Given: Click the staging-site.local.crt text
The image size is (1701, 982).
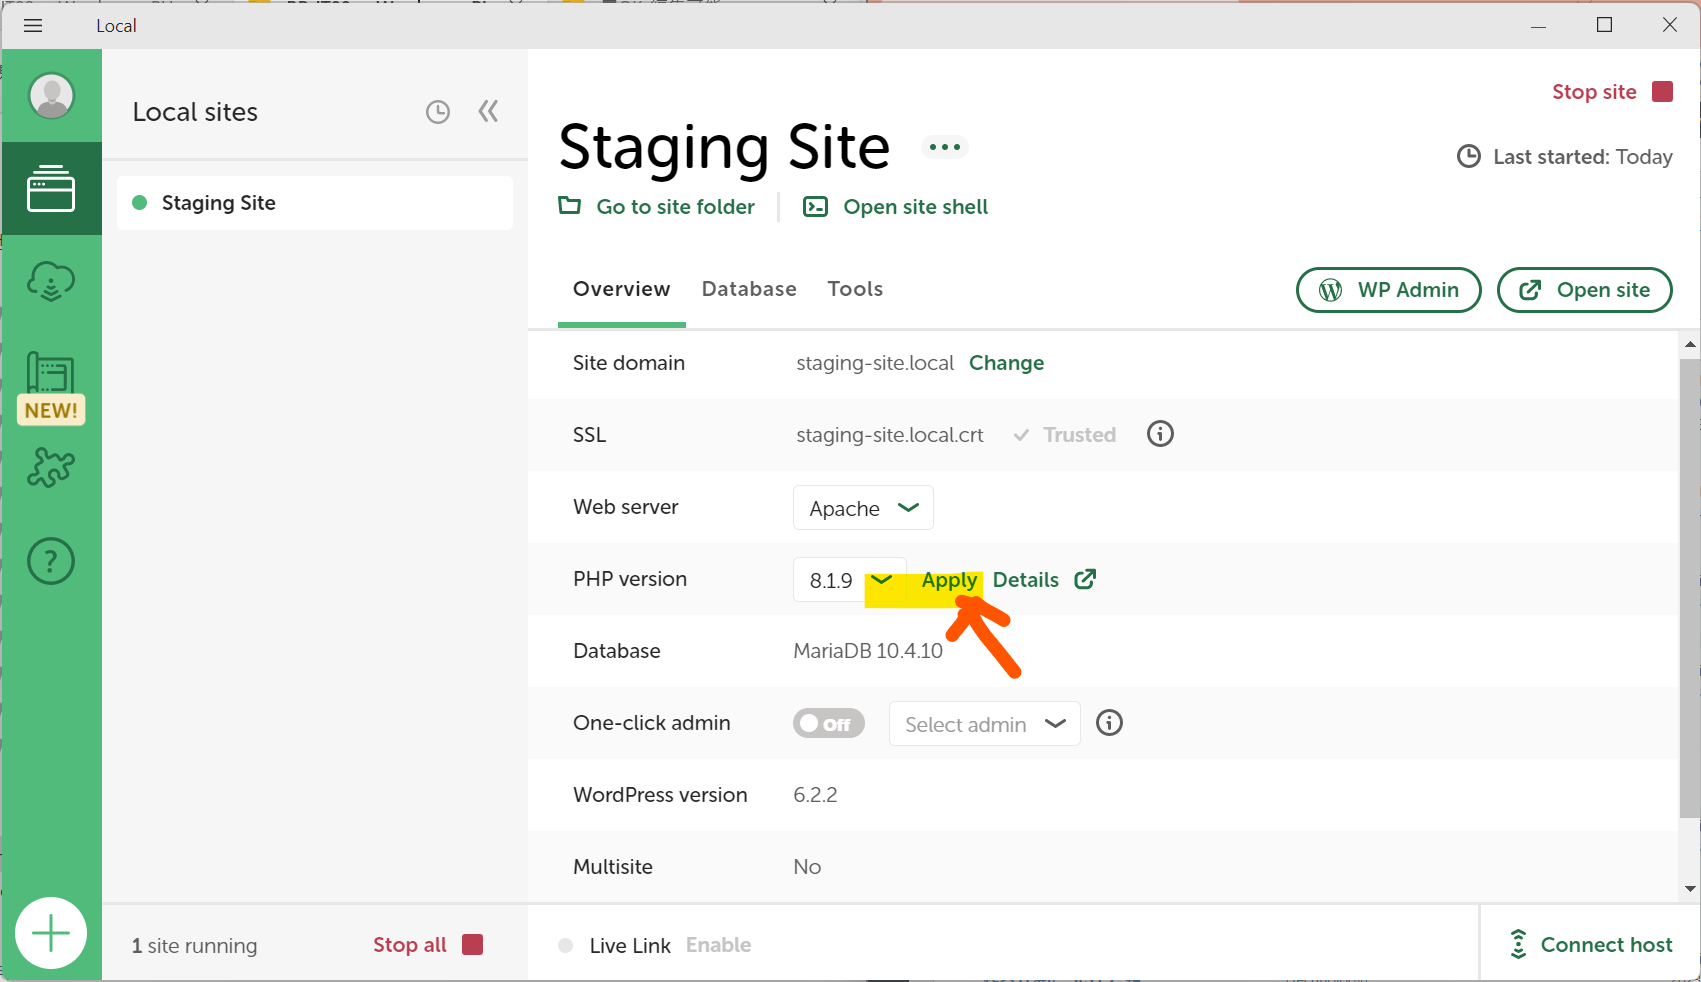Looking at the screenshot, I should pyautogui.click(x=890, y=435).
